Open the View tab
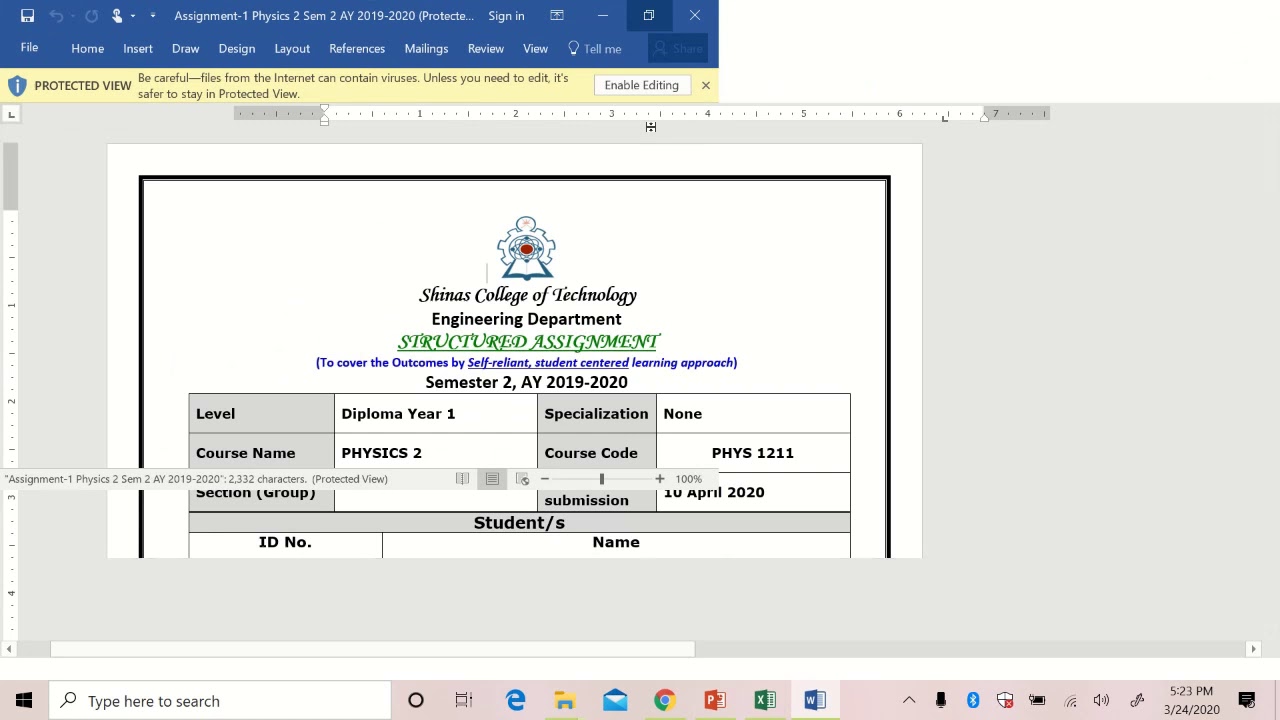Image resolution: width=1280 pixels, height=720 pixels. pos(535,49)
